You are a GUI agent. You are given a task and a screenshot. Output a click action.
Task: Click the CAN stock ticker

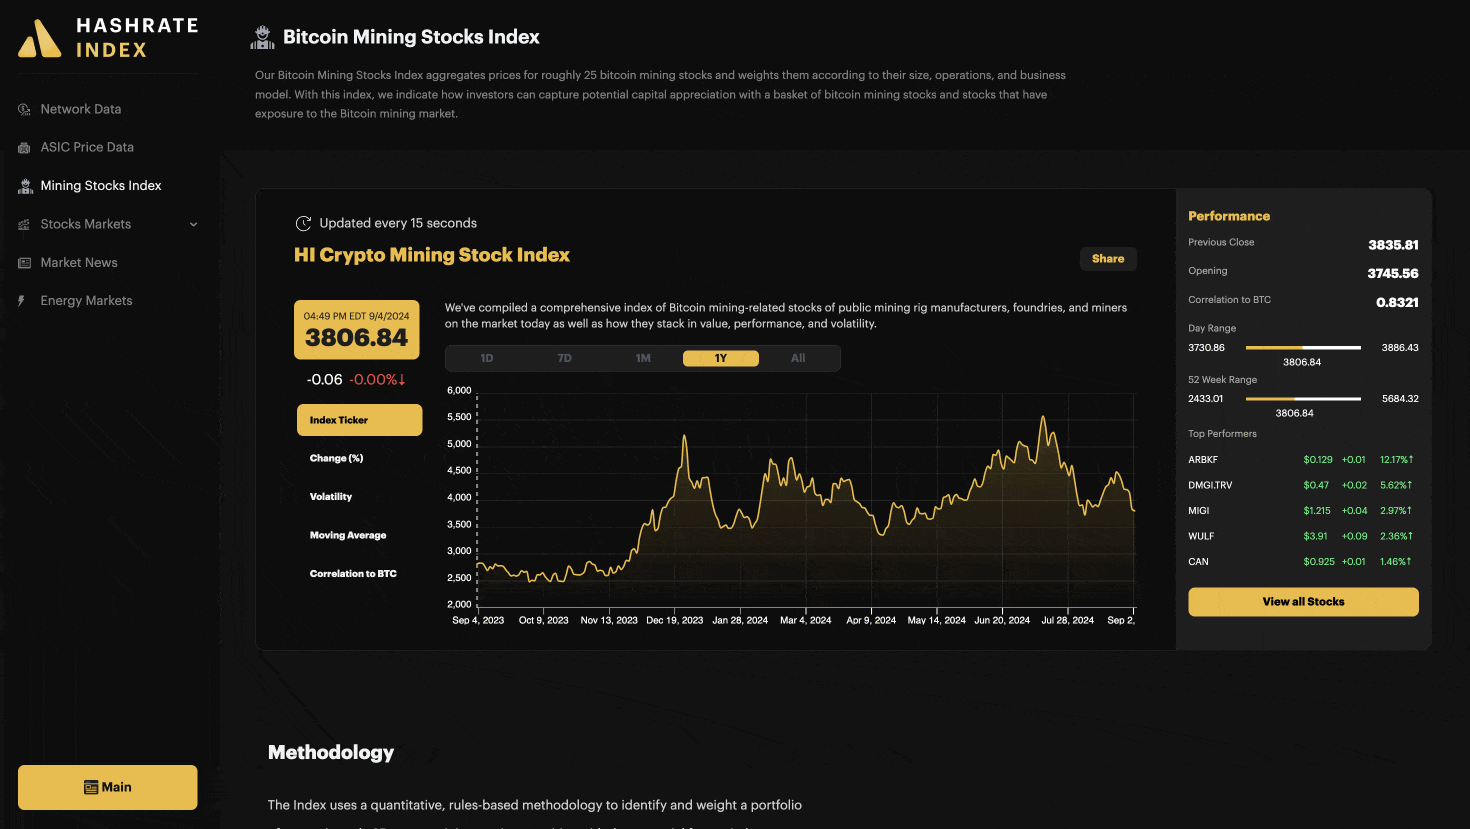1198,562
